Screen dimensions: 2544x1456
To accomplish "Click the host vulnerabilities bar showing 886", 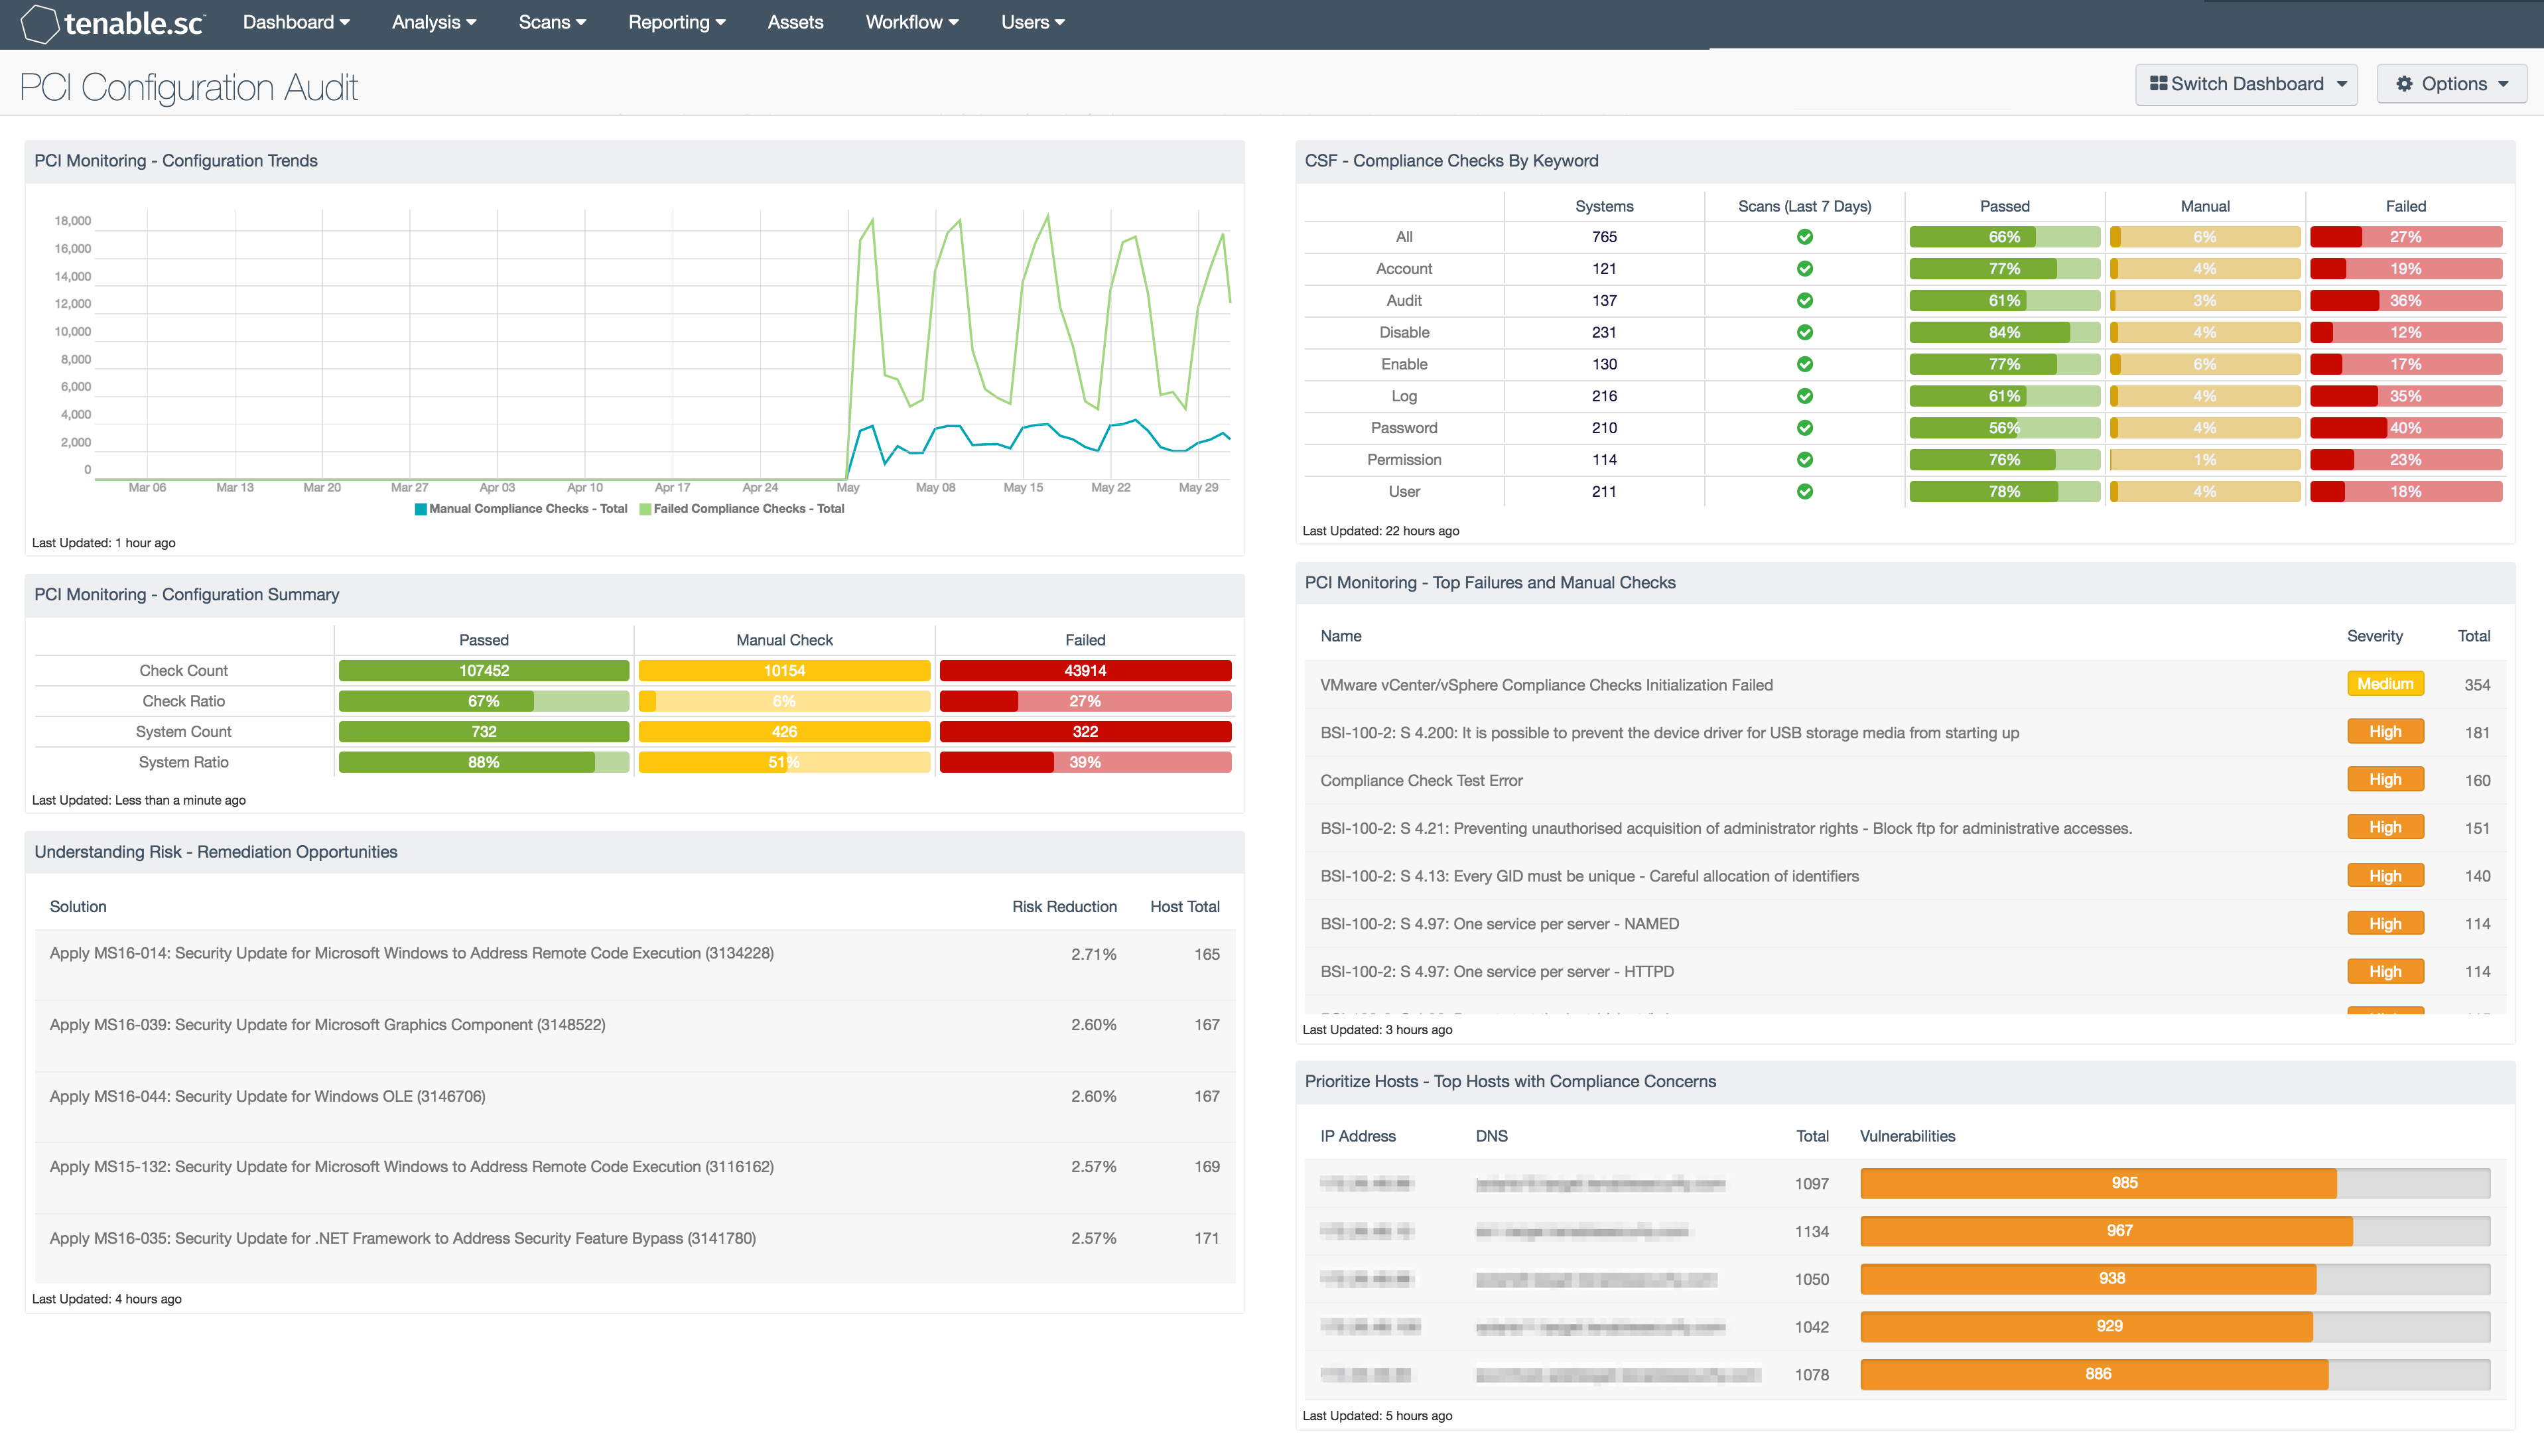I will point(2175,1374).
